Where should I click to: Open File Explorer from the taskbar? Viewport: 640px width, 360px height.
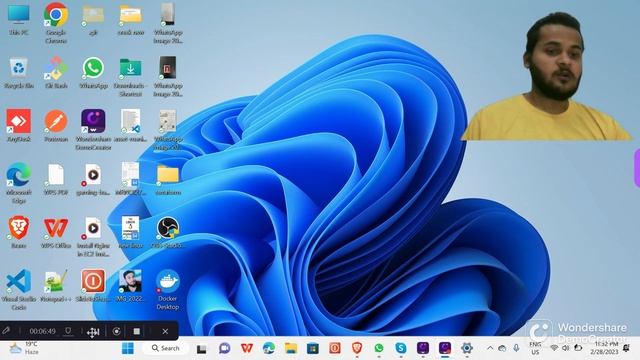(x=291, y=348)
